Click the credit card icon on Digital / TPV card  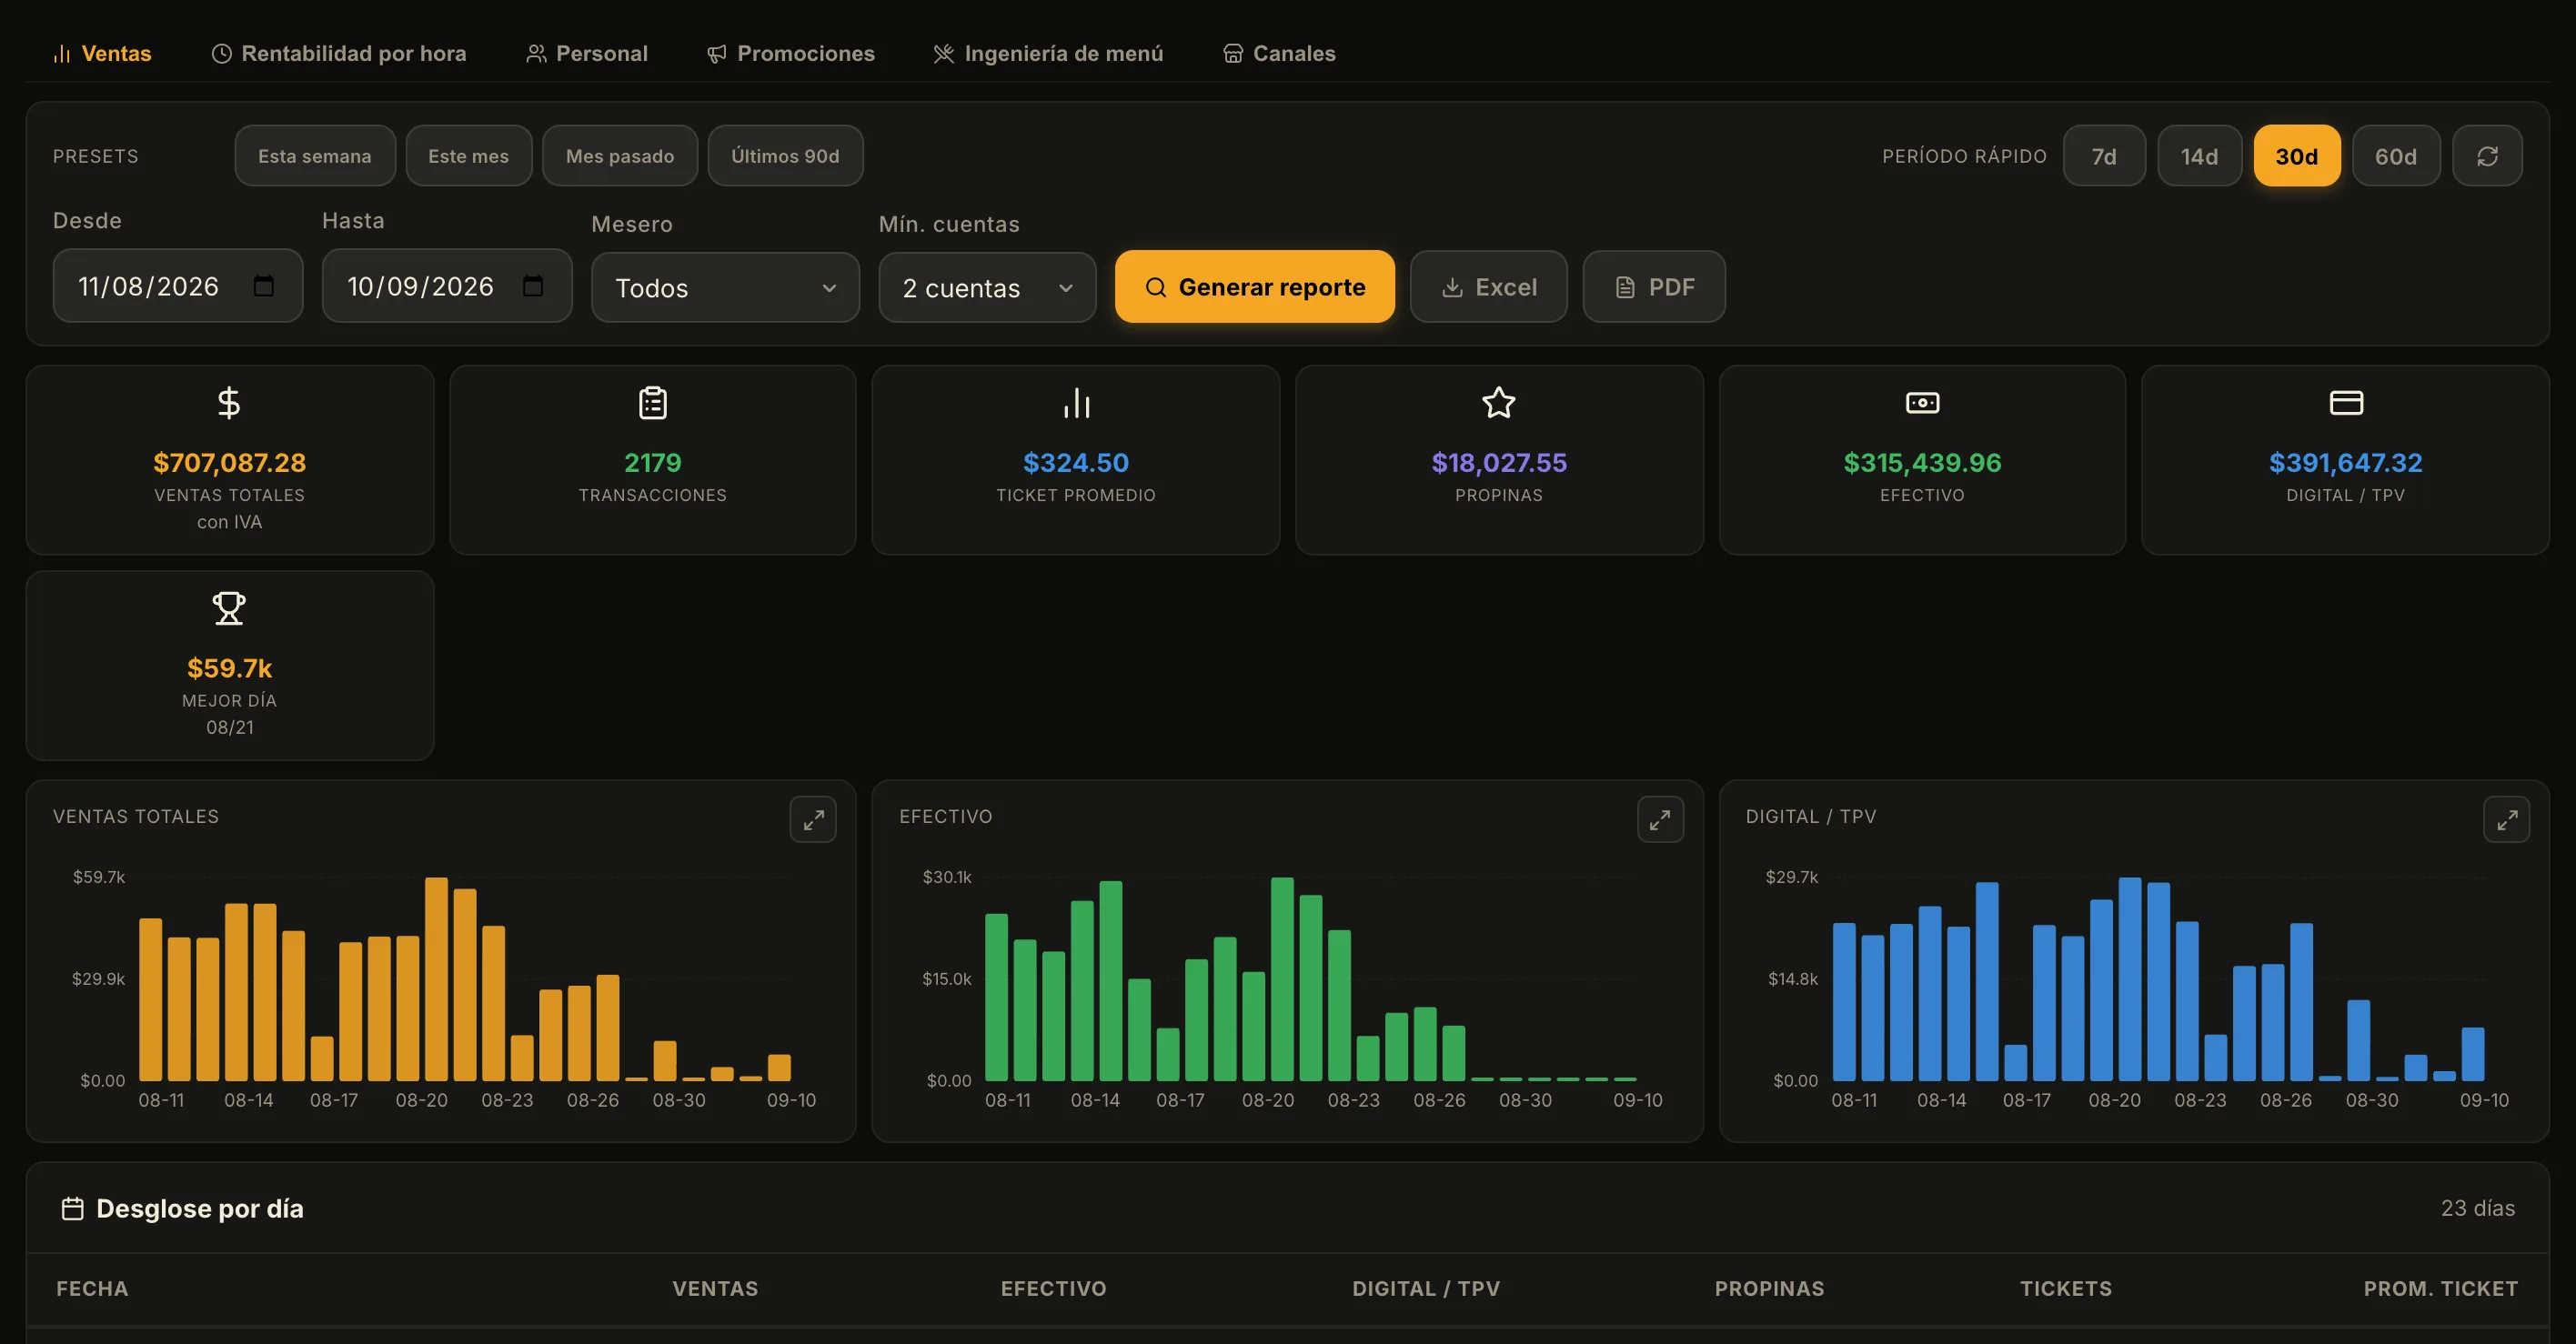coord(2346,402)
